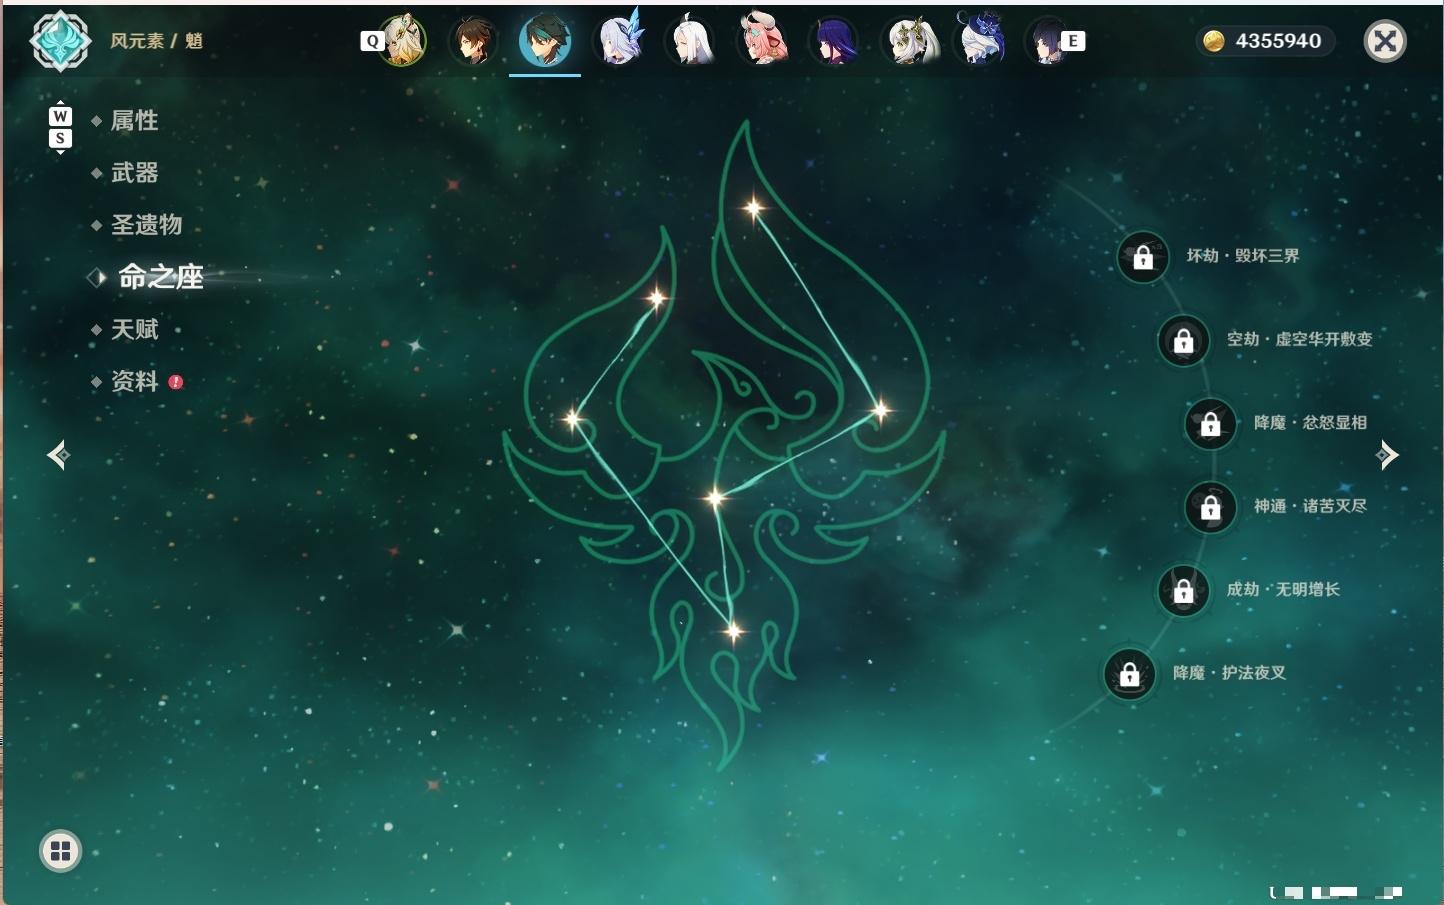The height and width of the screenshot is (905, 1444).
Task: Click the lock icon for 降魔·护法夜叉
Action: [1129, 674]
